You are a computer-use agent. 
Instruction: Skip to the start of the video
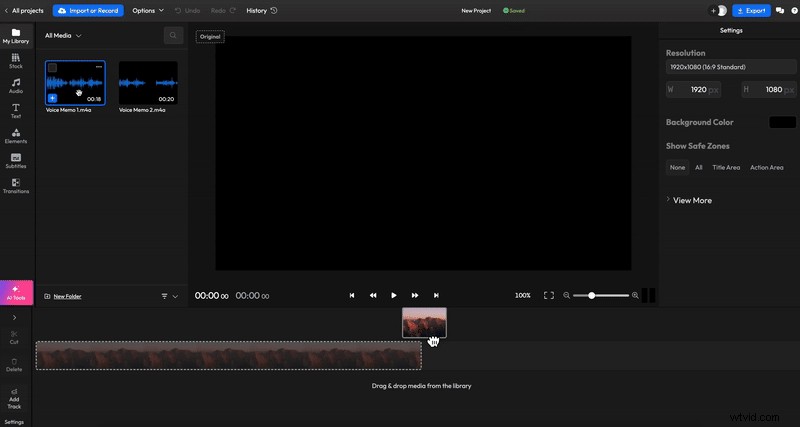click(x=352, y=295)
